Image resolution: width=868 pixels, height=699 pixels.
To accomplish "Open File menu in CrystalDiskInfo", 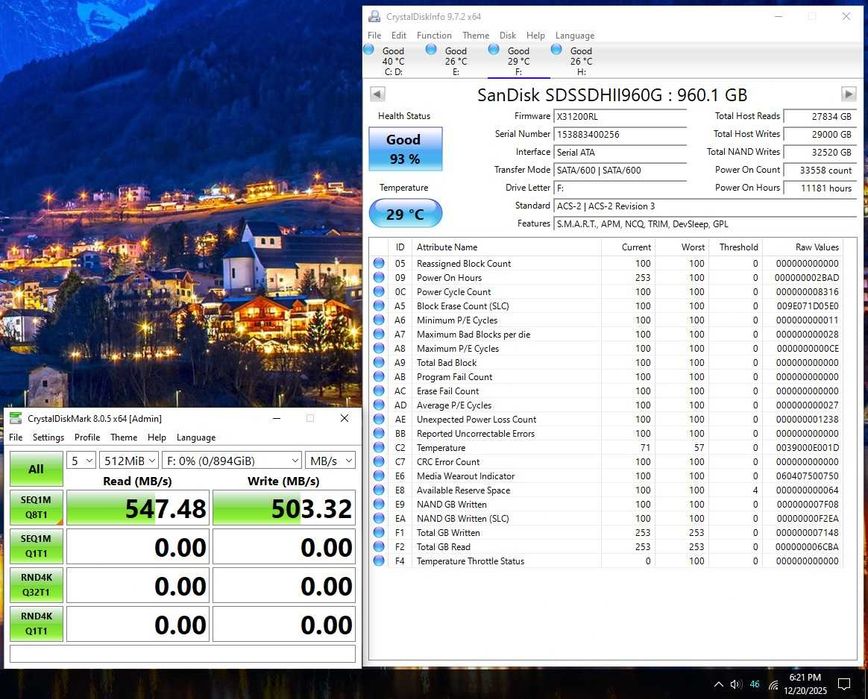I will [x=374, y=35].
